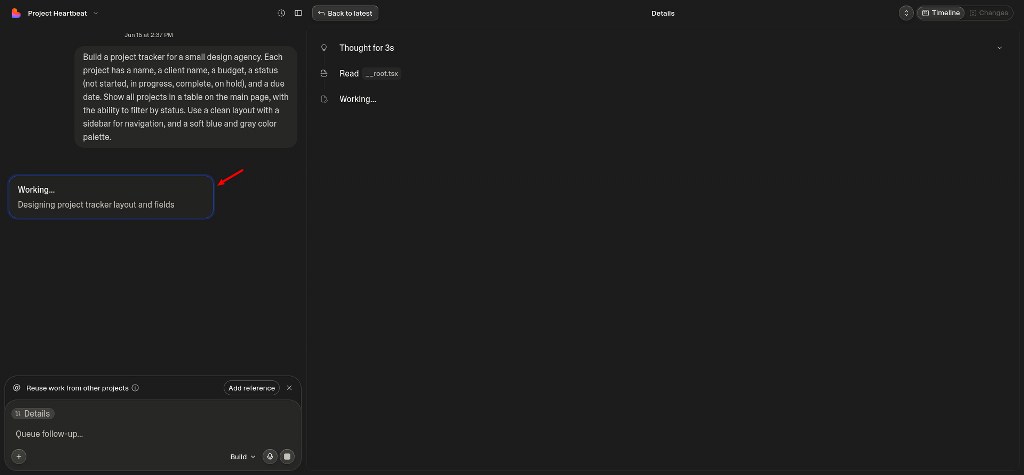Click 'Designing project tracker layout and fields' text
Screen dimensions: 1024x475
96,205
